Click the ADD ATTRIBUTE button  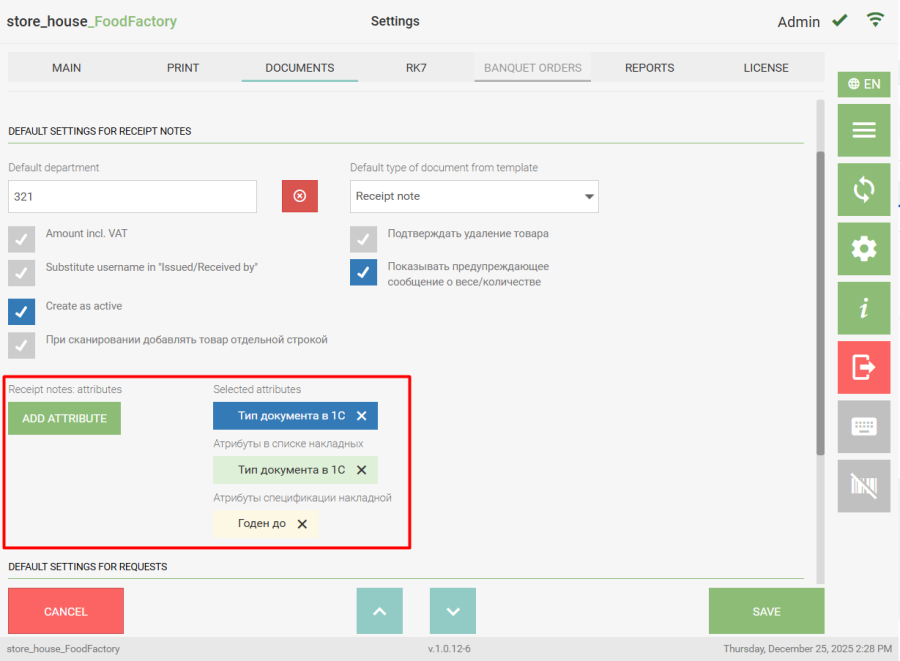click(x=64, y=418)
